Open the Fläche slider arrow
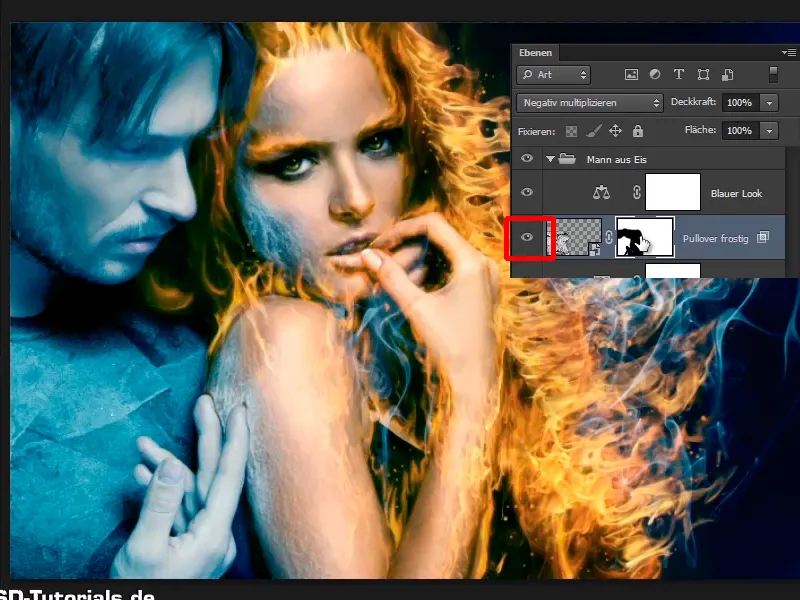Image resolution: width=800 pixels, height=600 pixels. (x=769, y=131)
